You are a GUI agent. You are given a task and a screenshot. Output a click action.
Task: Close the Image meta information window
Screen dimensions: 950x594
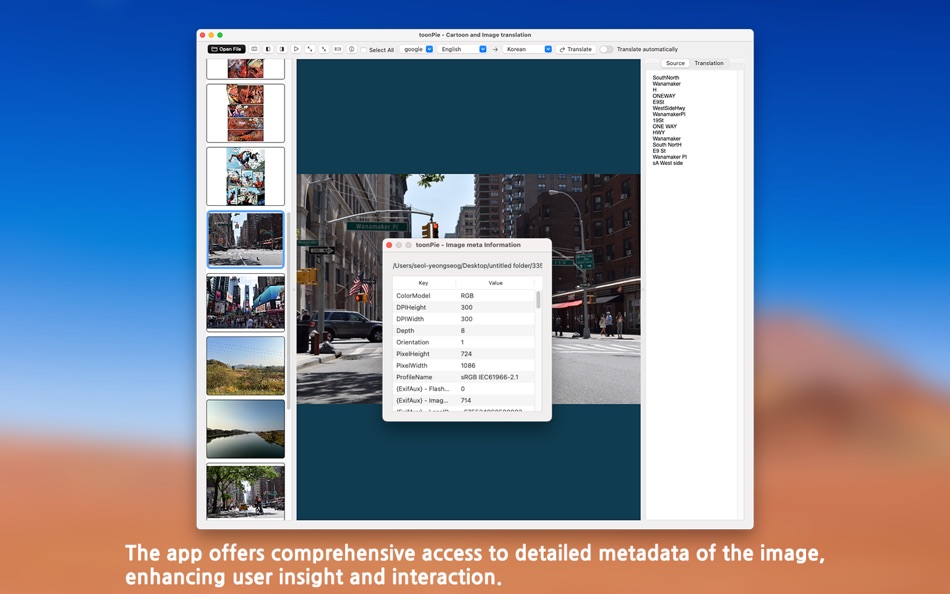tap(389, 245)
